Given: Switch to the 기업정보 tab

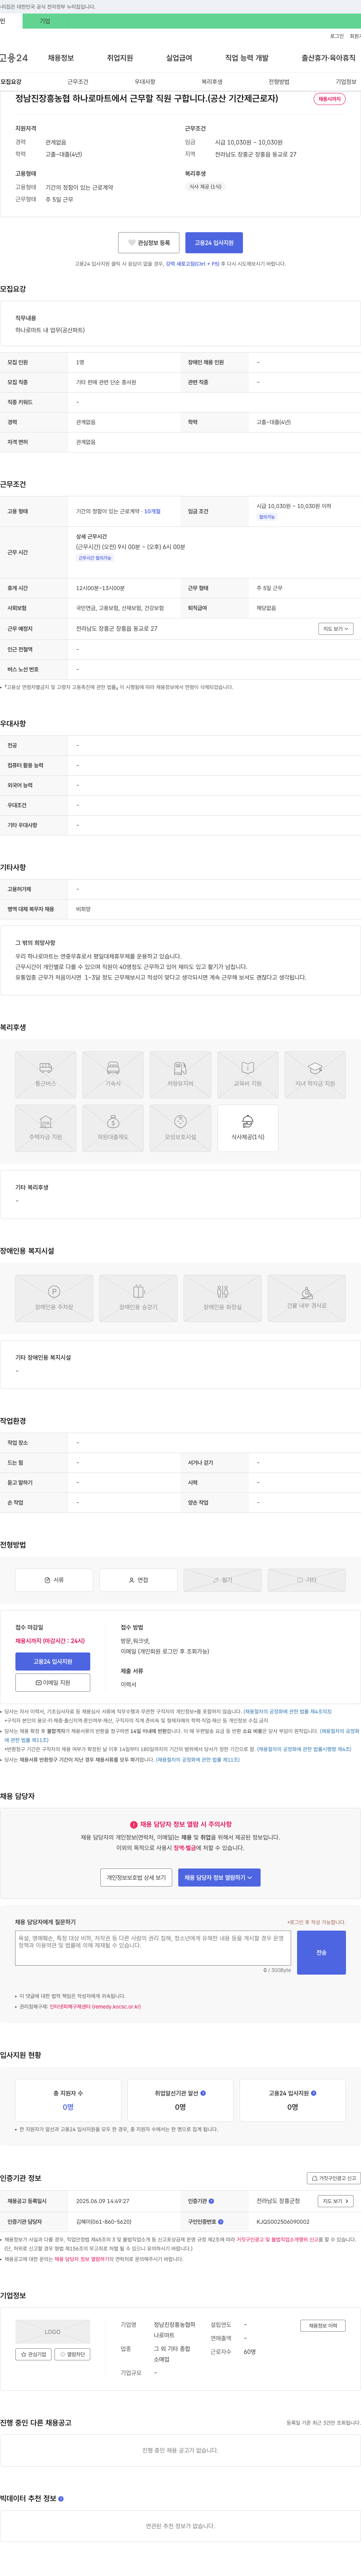Looking at the screenshot, I should (346, 82).
